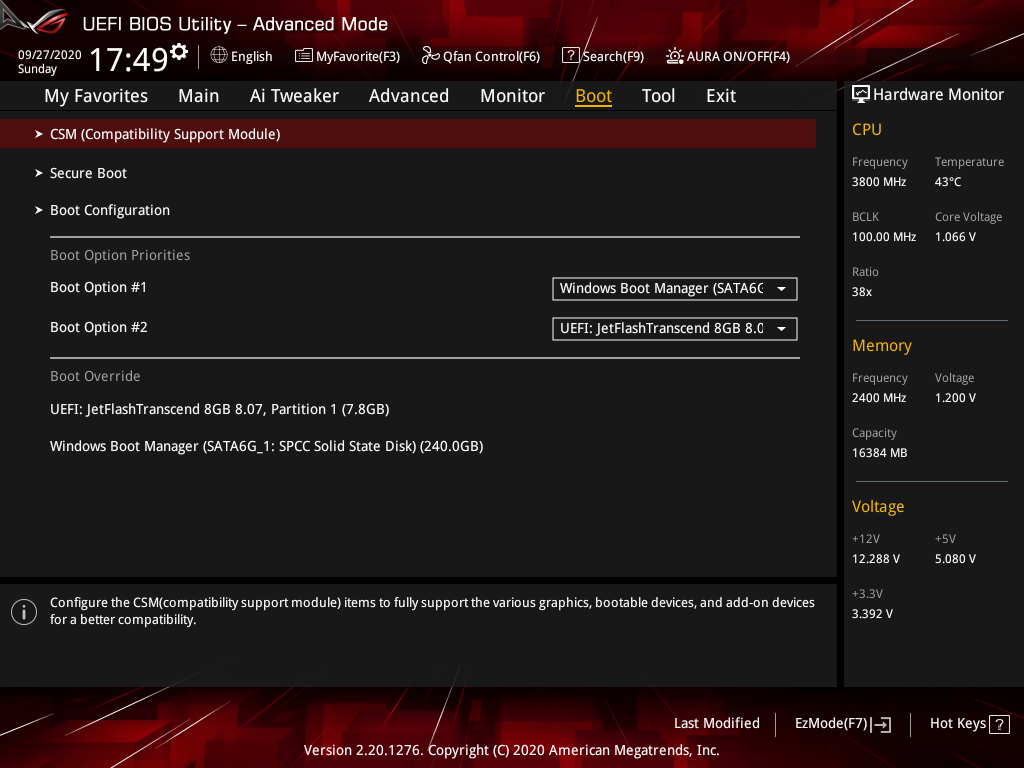Click +3.3V value 3.392 V
This screenshot has width=1024, height=768.
click(x=872, y=614)
